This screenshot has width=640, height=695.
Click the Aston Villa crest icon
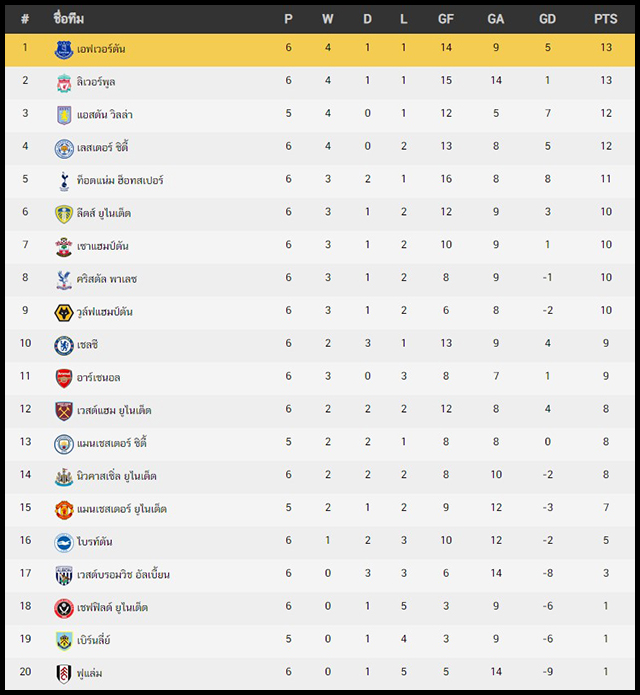pyautogui.click(x=64, y=115)
